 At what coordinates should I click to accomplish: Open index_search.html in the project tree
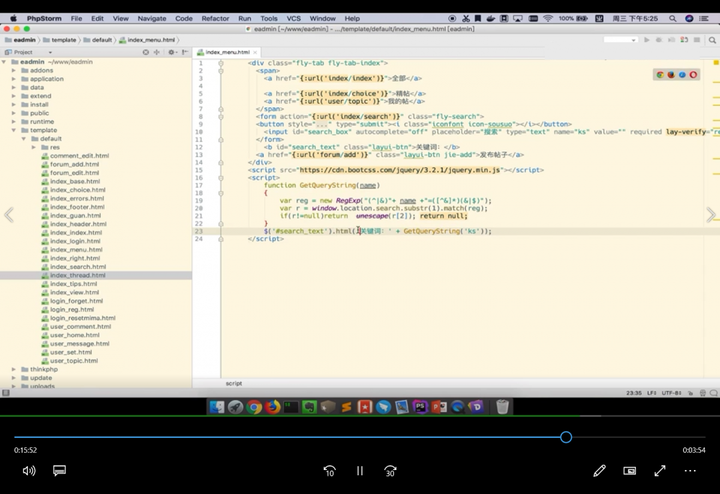pos(77,267)
